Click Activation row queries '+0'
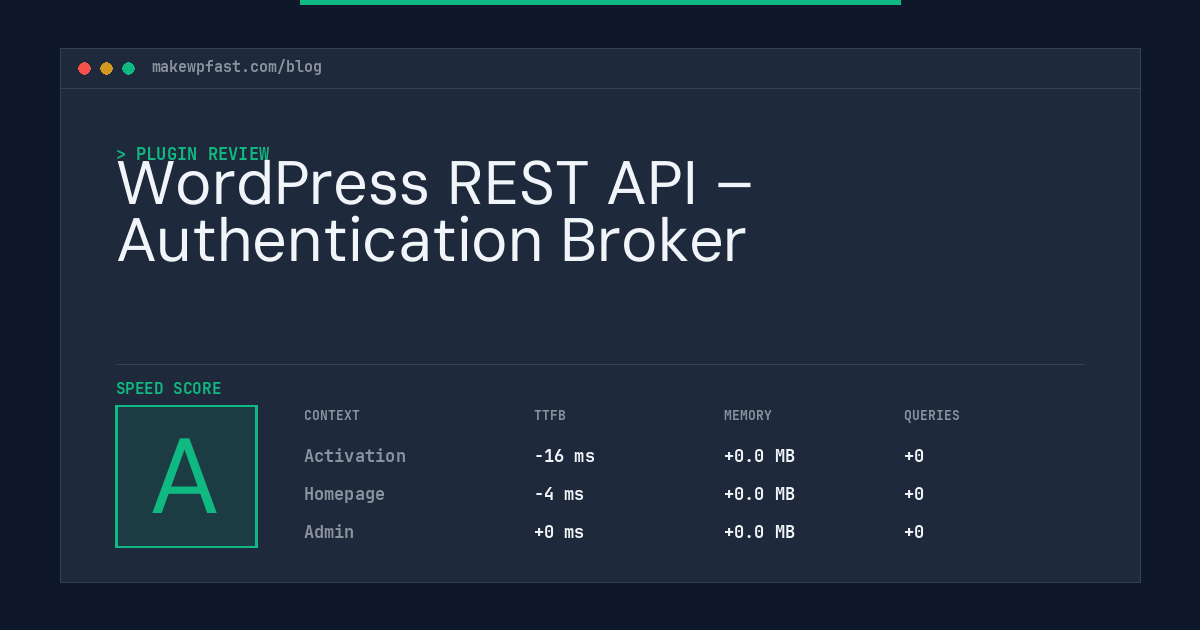Image resolution: width=1200 pixels, height=630 pixels. [914, 456]
